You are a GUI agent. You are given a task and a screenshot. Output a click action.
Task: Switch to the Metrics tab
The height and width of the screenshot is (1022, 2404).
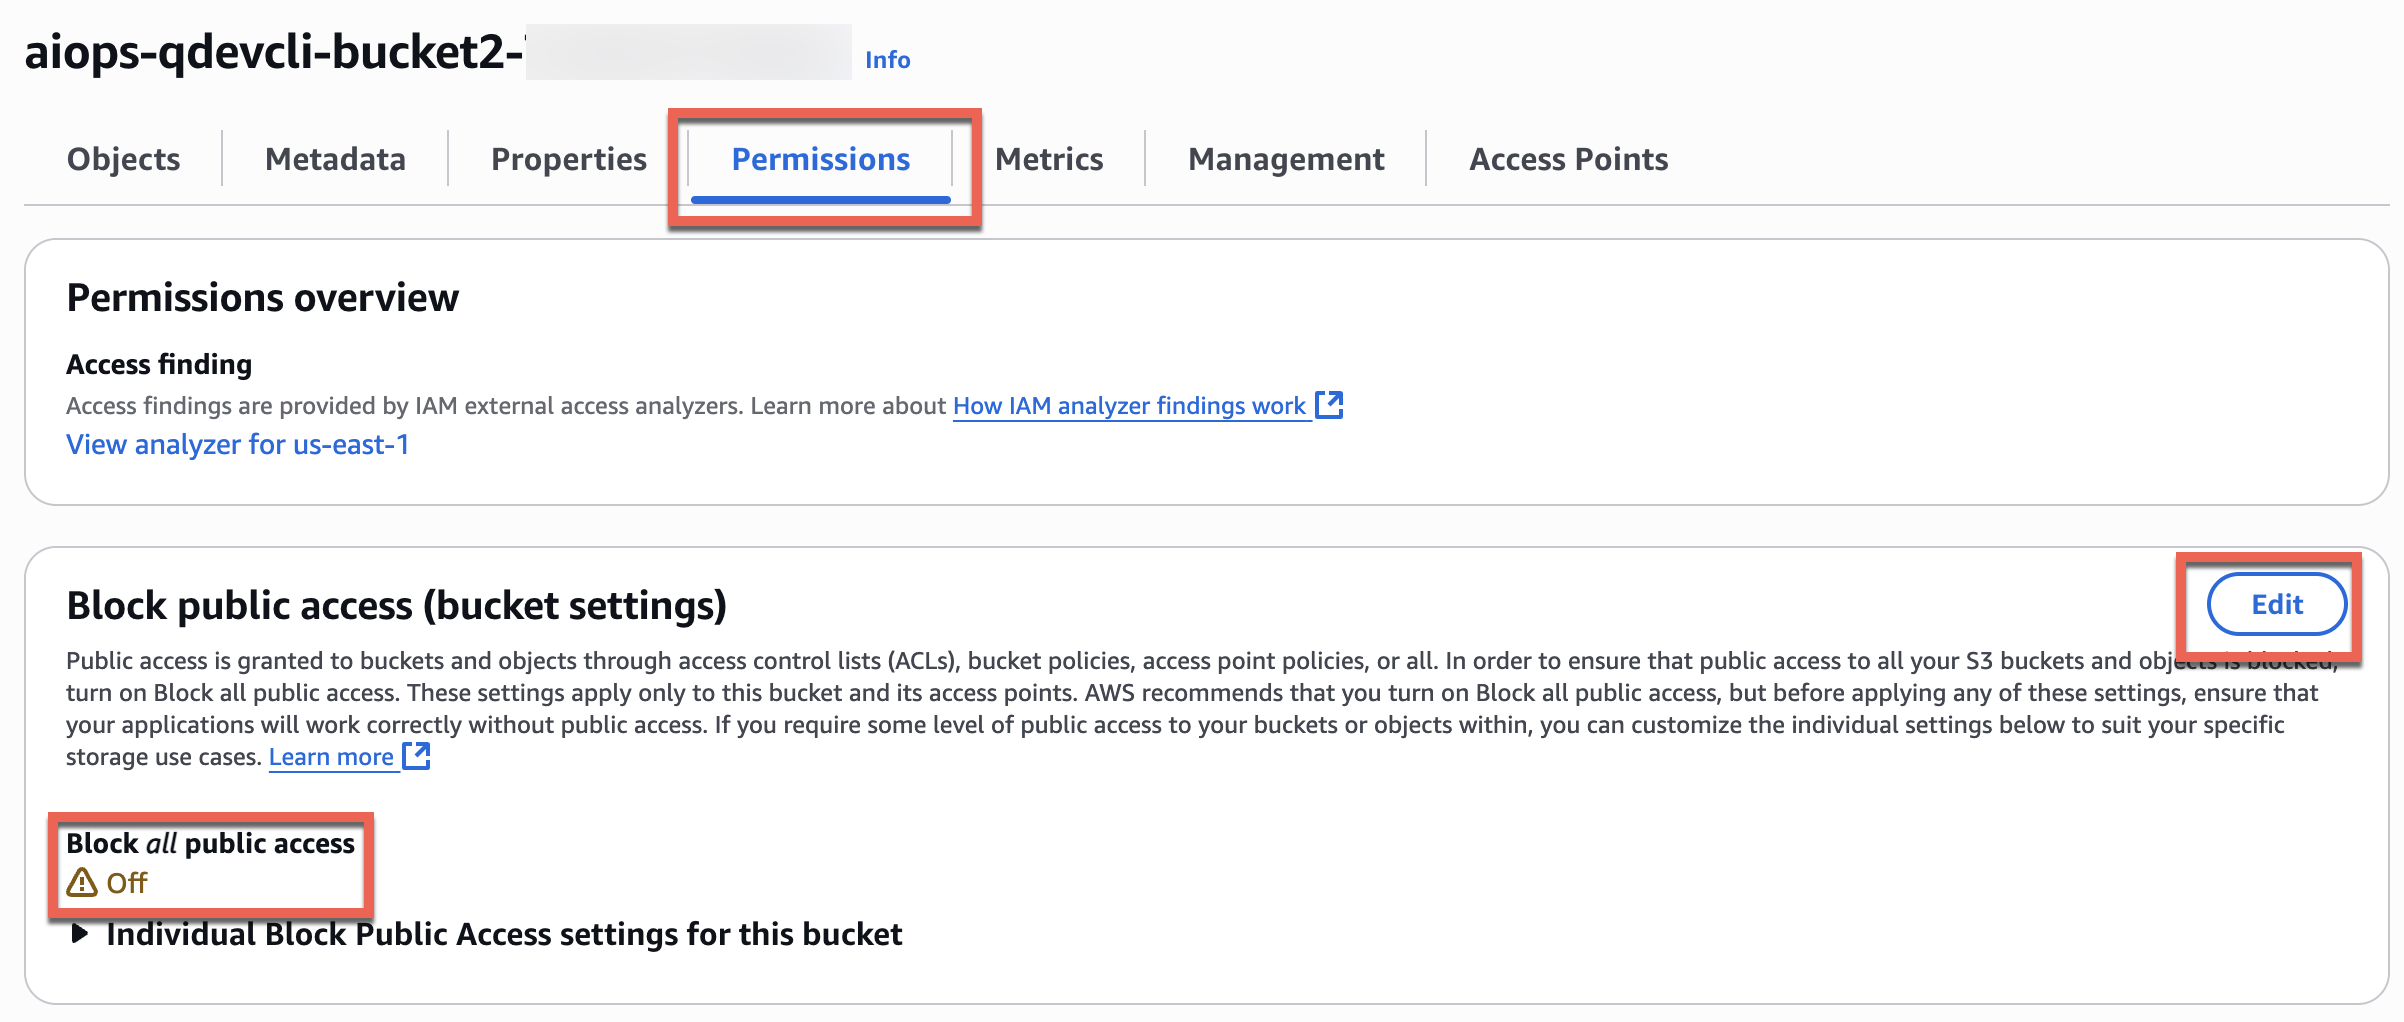1049,158
